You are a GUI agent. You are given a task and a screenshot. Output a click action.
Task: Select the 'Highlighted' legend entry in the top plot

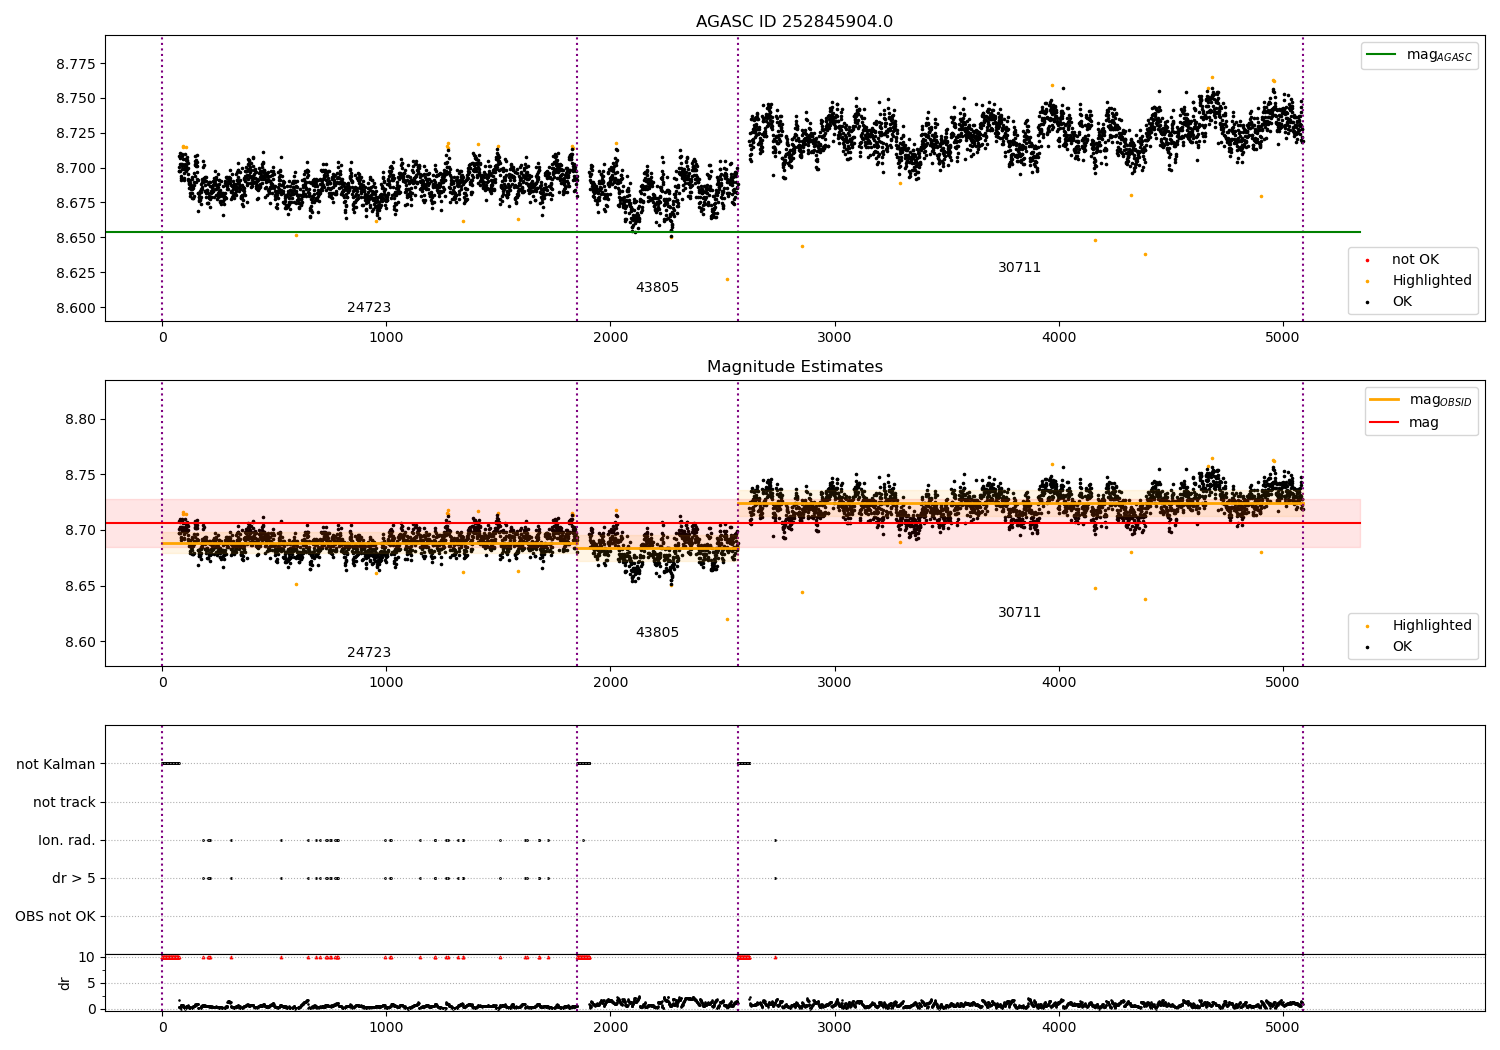coord(1432,281)
